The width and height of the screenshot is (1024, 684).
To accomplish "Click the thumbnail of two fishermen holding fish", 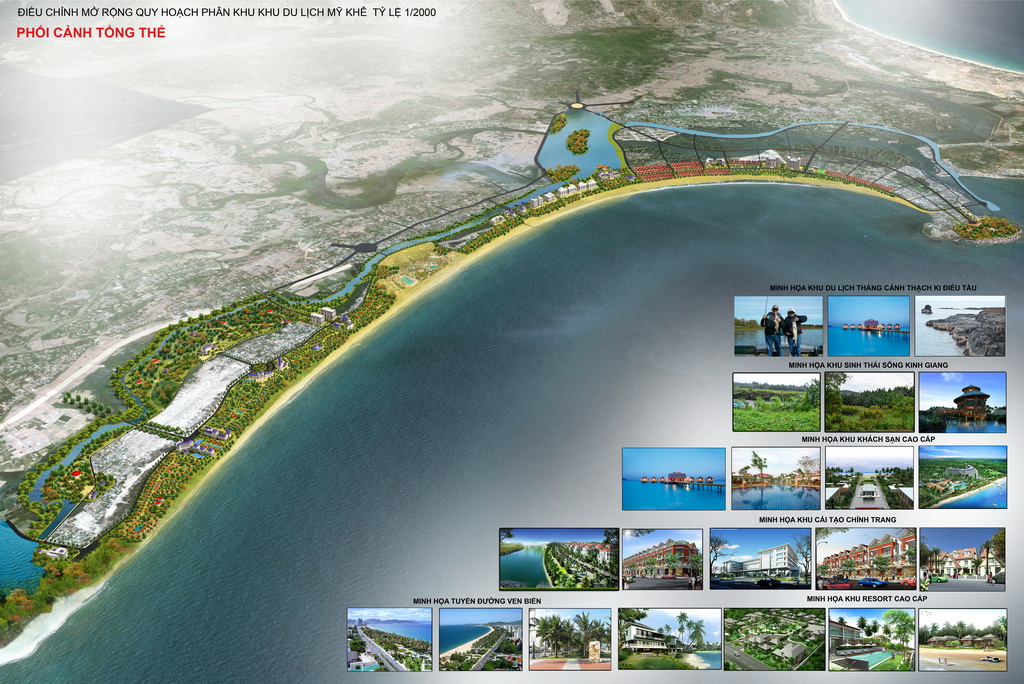I will point(778,325).
